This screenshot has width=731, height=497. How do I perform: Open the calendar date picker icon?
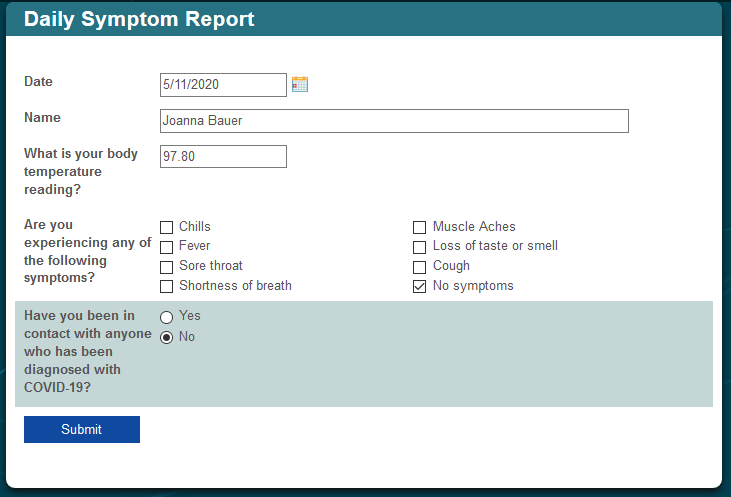[300, 84]
